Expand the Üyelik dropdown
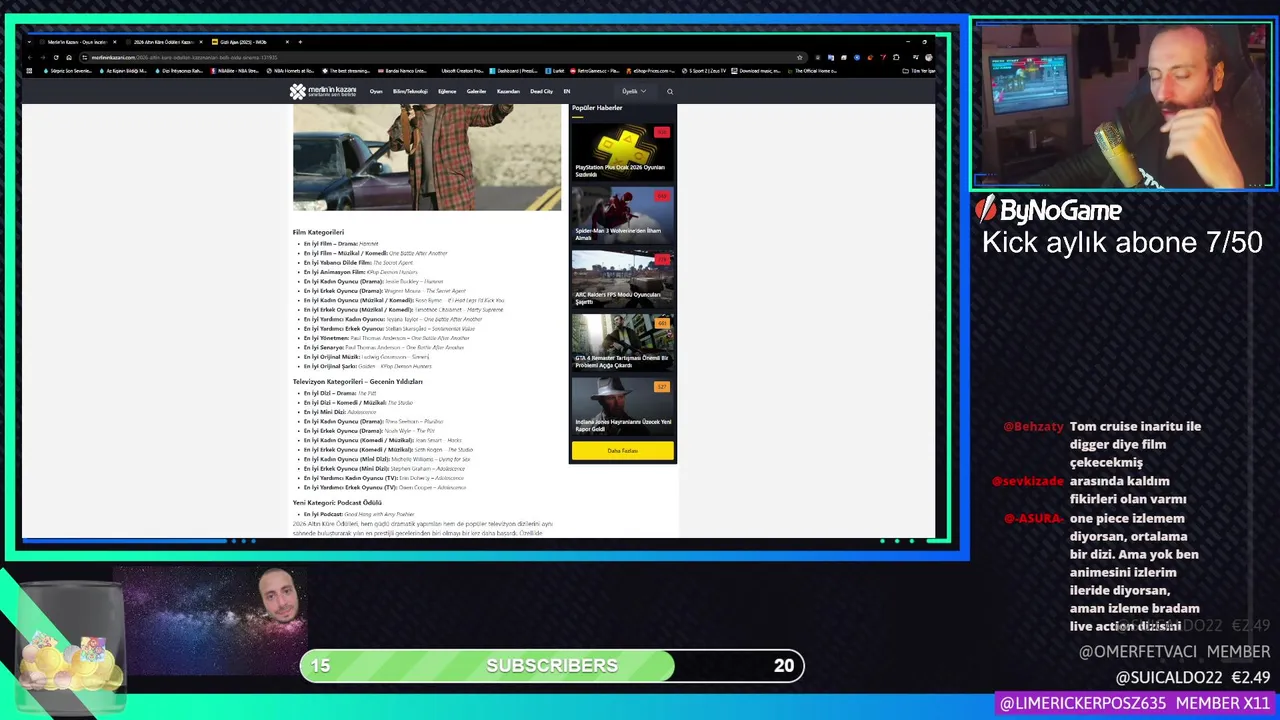The width and height of the screenshot is (1280, 720). [x=634, y=91]
